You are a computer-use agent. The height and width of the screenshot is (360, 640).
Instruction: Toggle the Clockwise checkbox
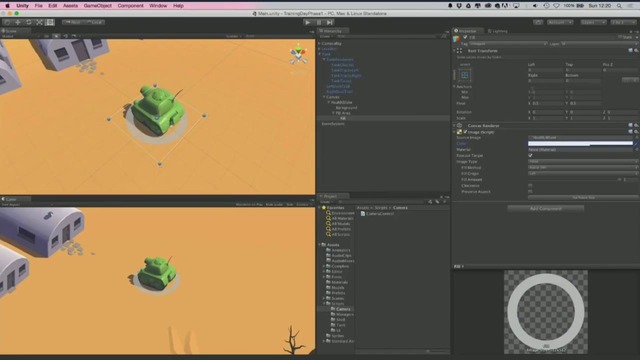(530, 185)
